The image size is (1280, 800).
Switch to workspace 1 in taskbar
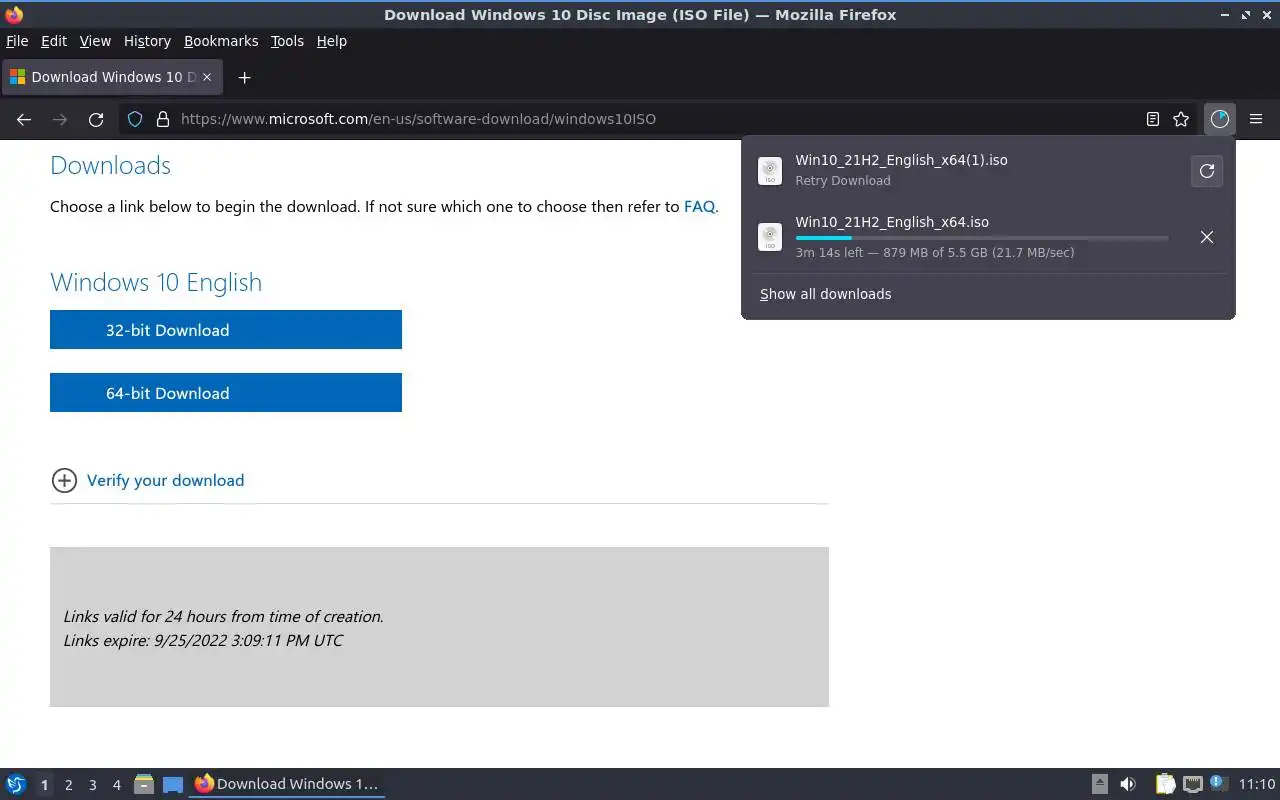44,785
